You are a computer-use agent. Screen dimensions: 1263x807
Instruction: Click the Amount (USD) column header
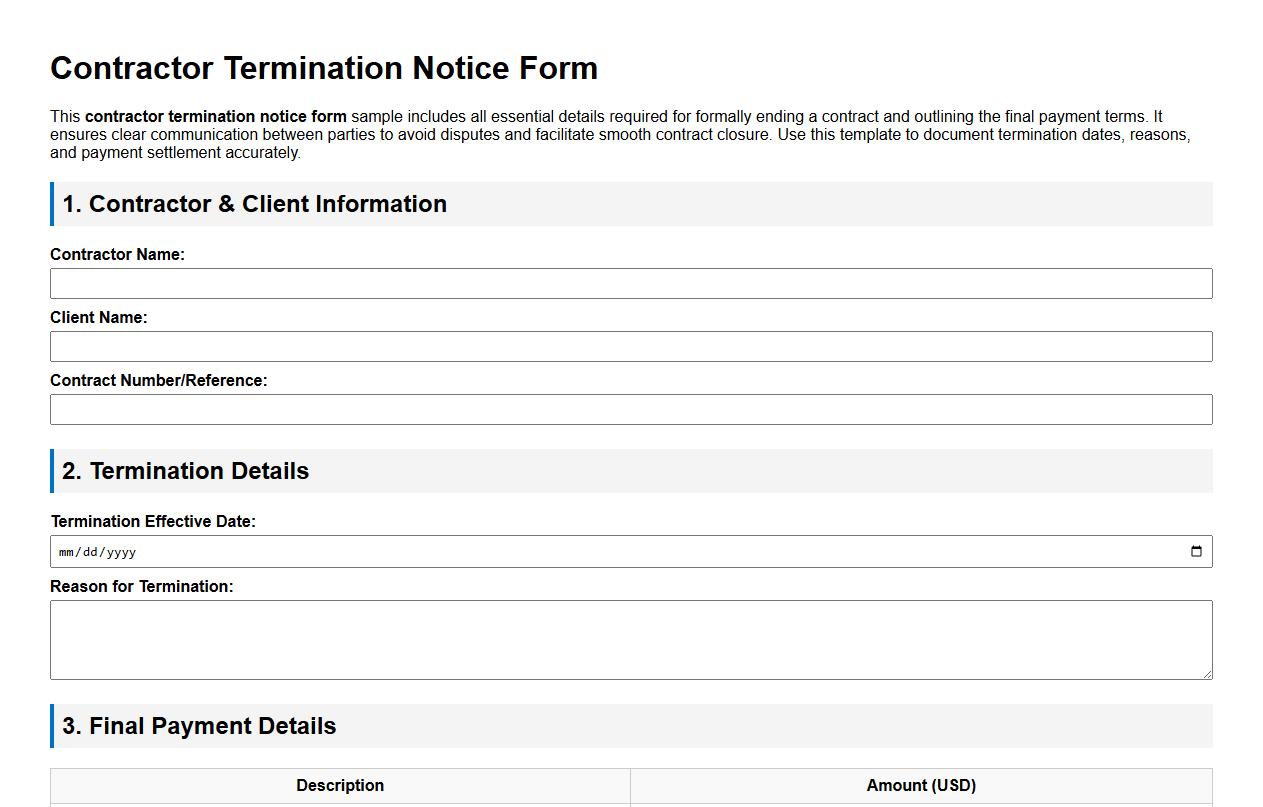pos(923,785)
